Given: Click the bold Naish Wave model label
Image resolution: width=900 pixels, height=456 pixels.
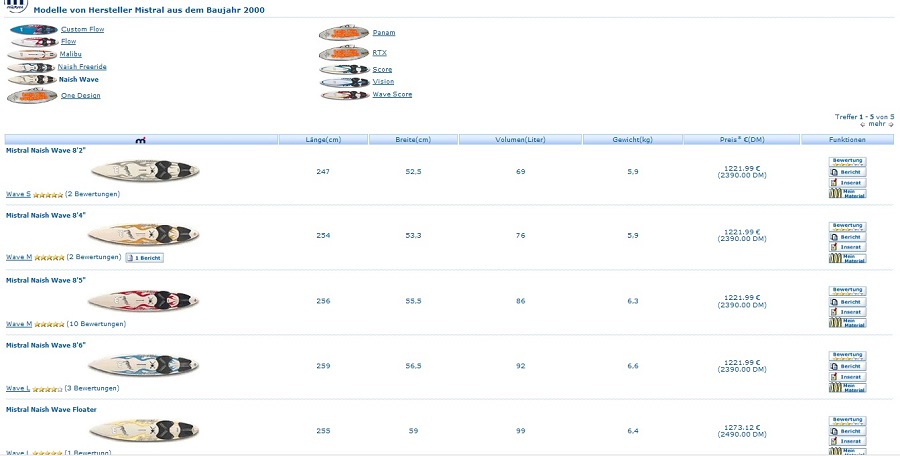Looking at the screenshot, I should point(79,80).
